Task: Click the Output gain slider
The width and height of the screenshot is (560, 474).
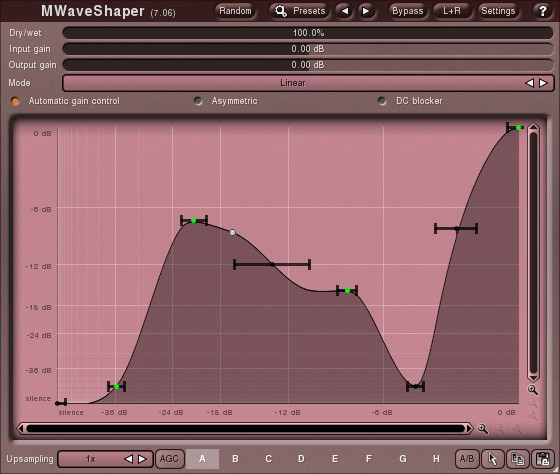Action: click(x=308, y=65)
